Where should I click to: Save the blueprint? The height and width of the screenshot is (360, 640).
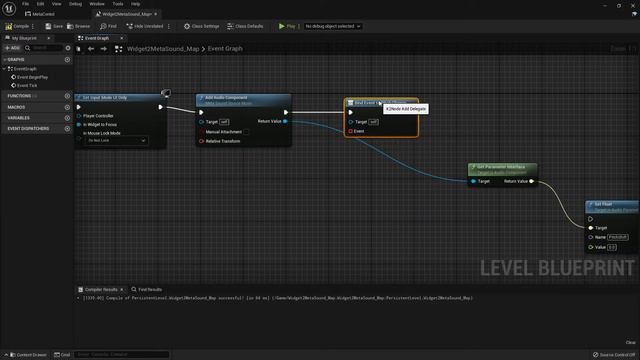pyautogui.click(x=54, y=26)
